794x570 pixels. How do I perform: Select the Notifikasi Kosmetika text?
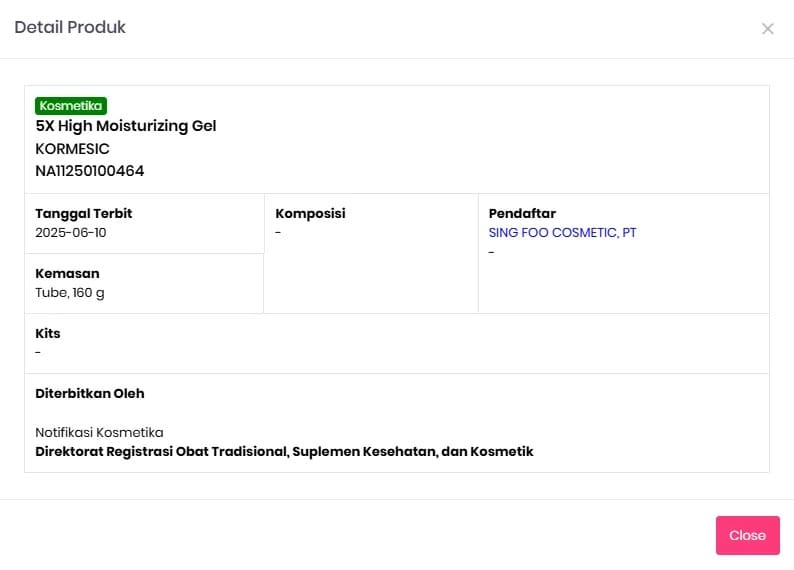tap(99, 432)
